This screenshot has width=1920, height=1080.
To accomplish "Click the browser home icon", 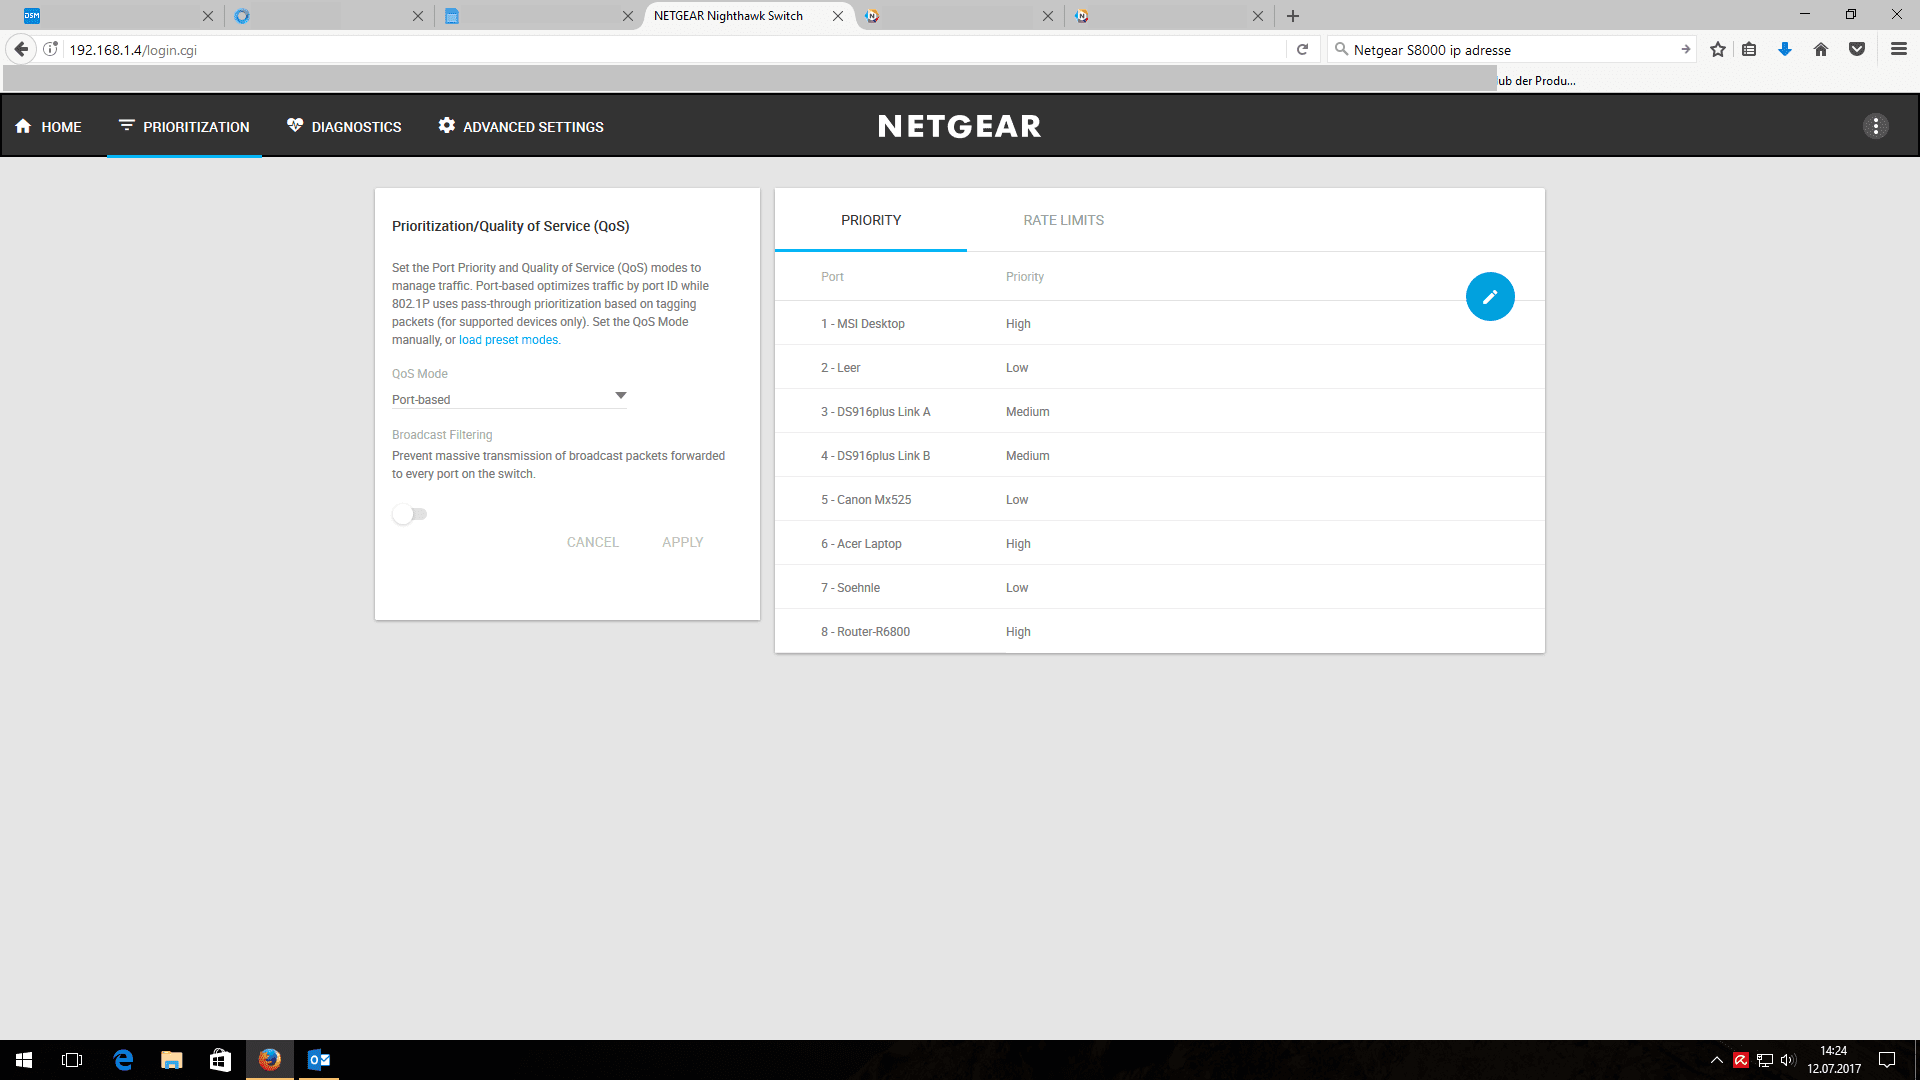I will [x=1821, y=49].
